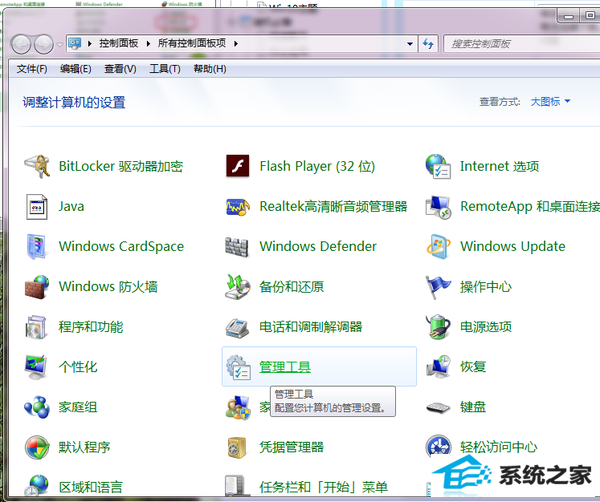Expand the arrow after 所有控制面板项 breadcrumb

[236, 44]
